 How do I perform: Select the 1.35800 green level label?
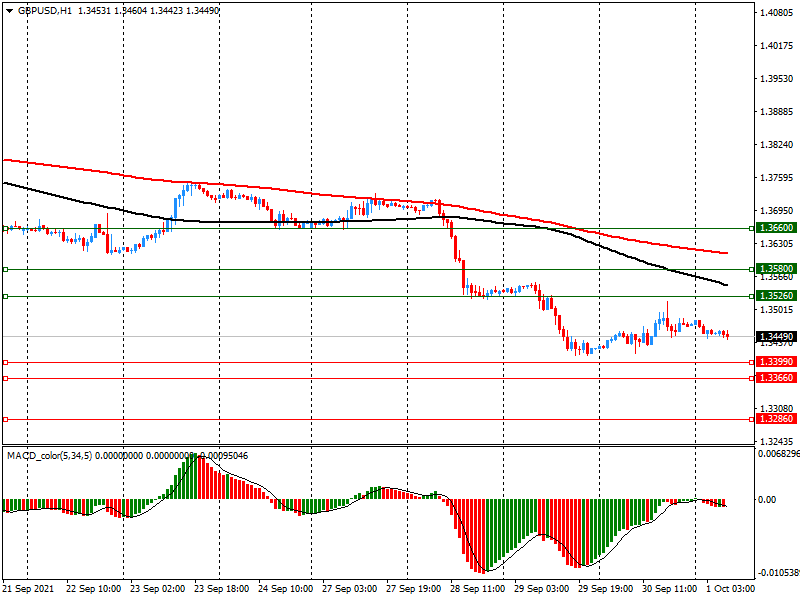coord(777,269)
